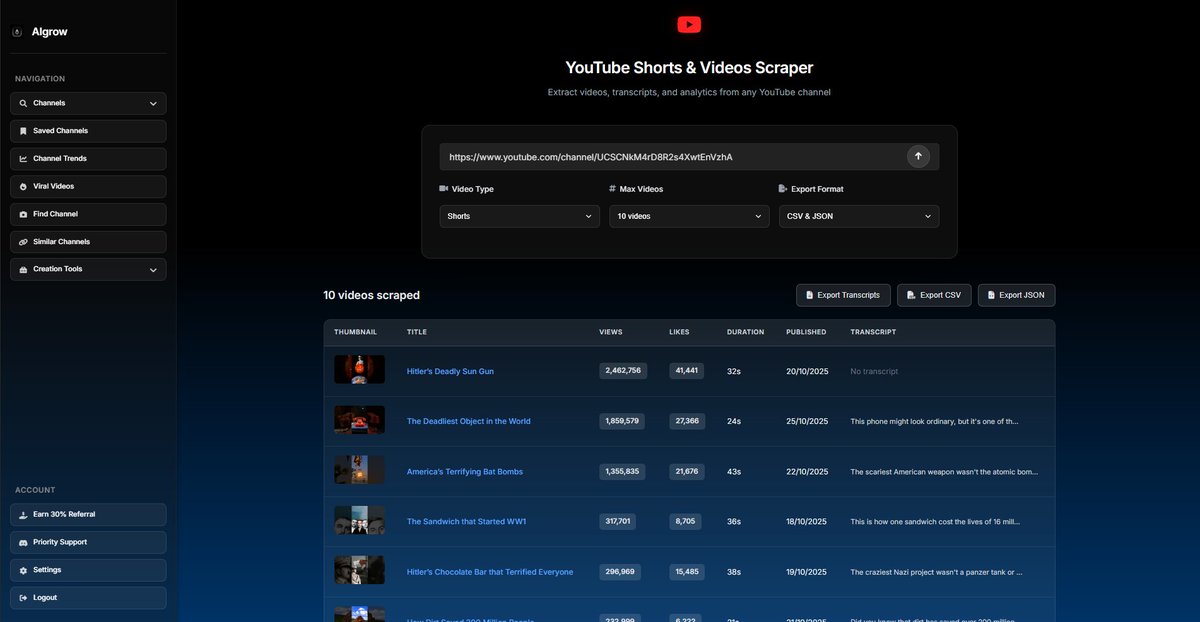Click the thumbnail of America's Terrifying Bat Bombs
Screen dimensions: 1200x622
click(359, 470)
